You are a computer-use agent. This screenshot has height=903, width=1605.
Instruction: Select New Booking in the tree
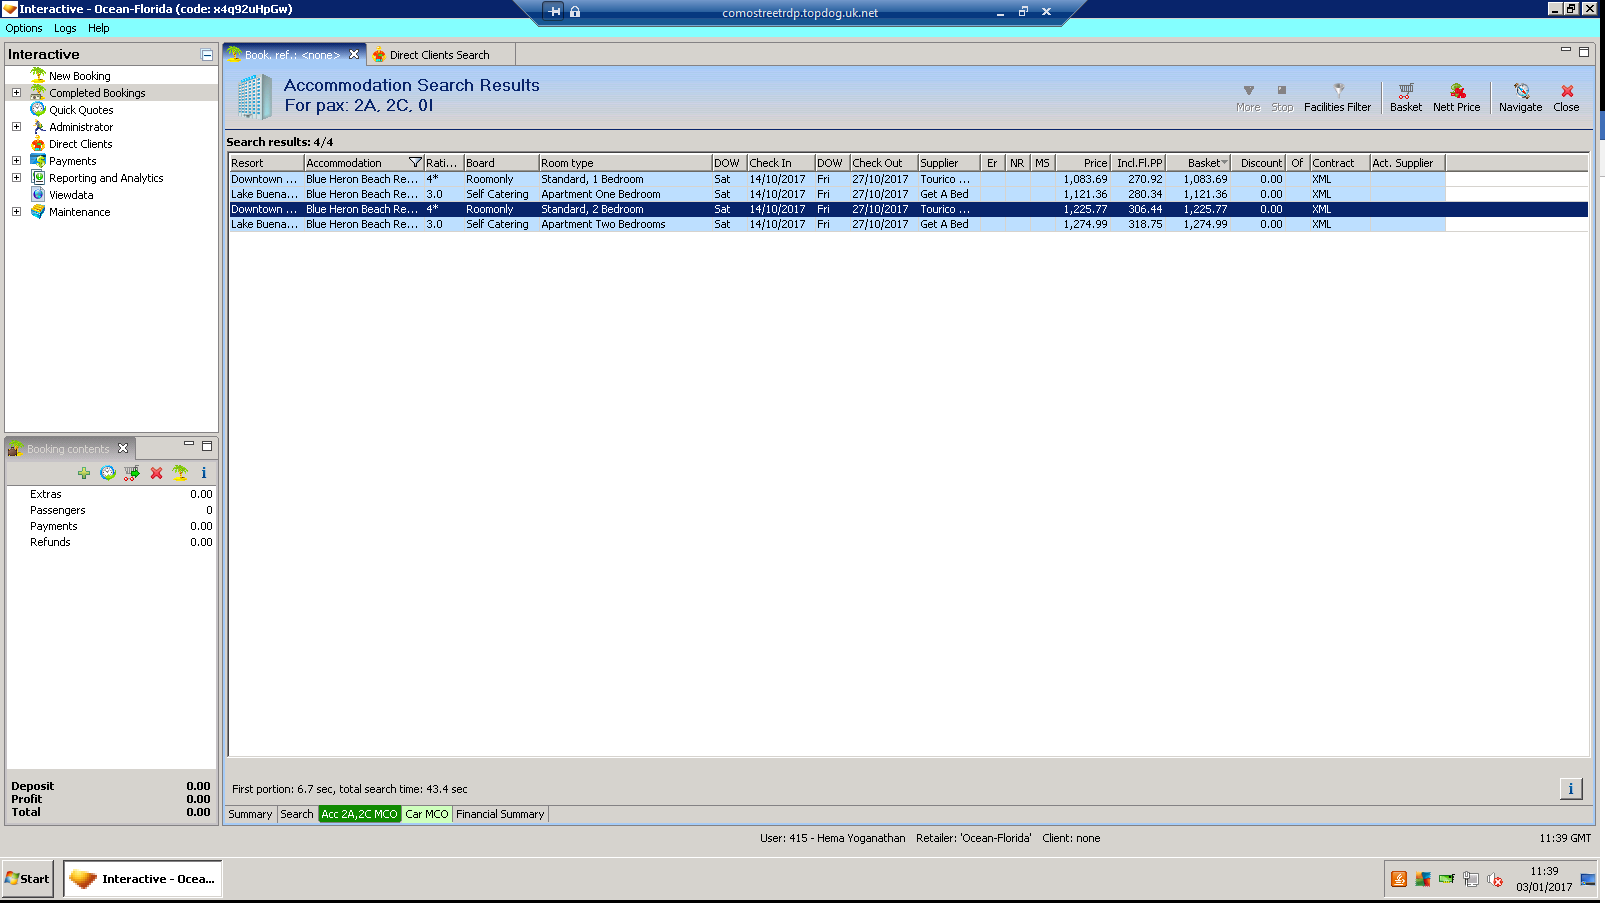tap(80, 76)
